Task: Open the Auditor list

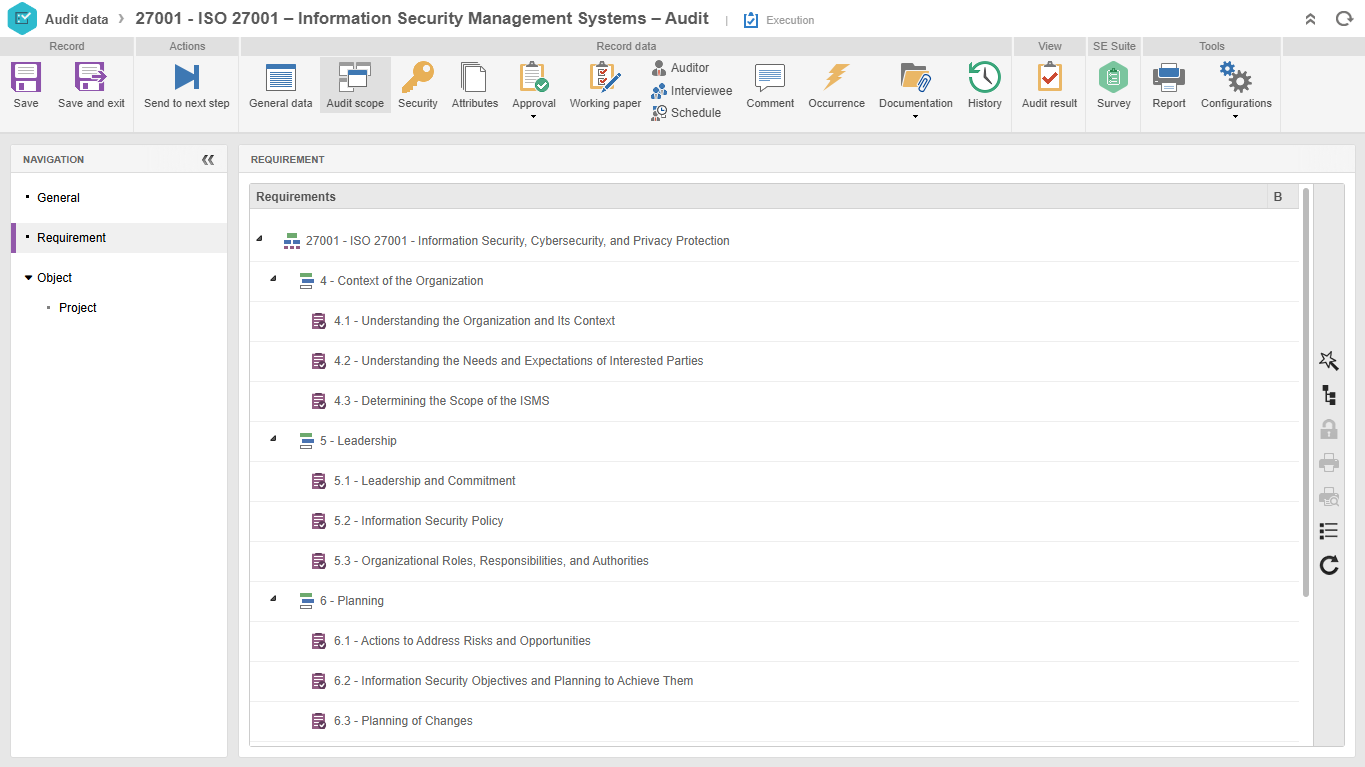Action: pos(680,68)
